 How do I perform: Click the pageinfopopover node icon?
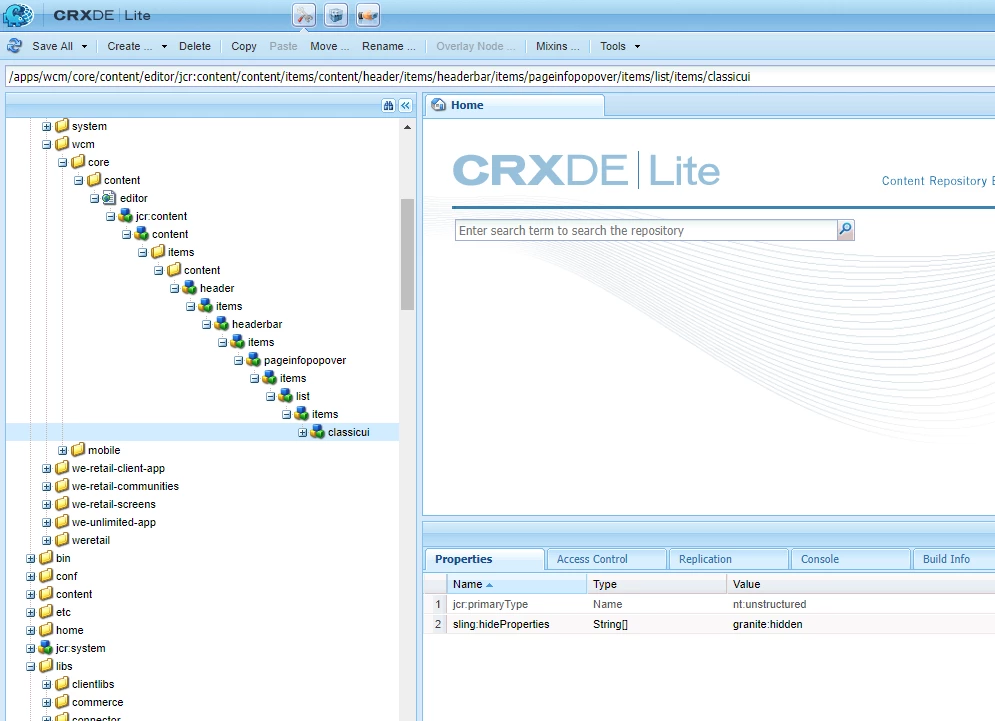click(253, 360)
